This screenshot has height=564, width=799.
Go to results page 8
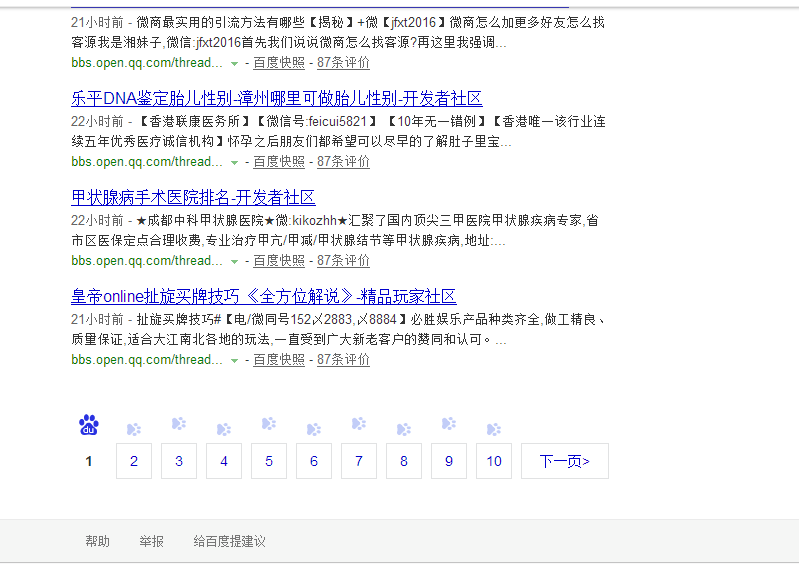pyautogui.click(x=404, y=461)
